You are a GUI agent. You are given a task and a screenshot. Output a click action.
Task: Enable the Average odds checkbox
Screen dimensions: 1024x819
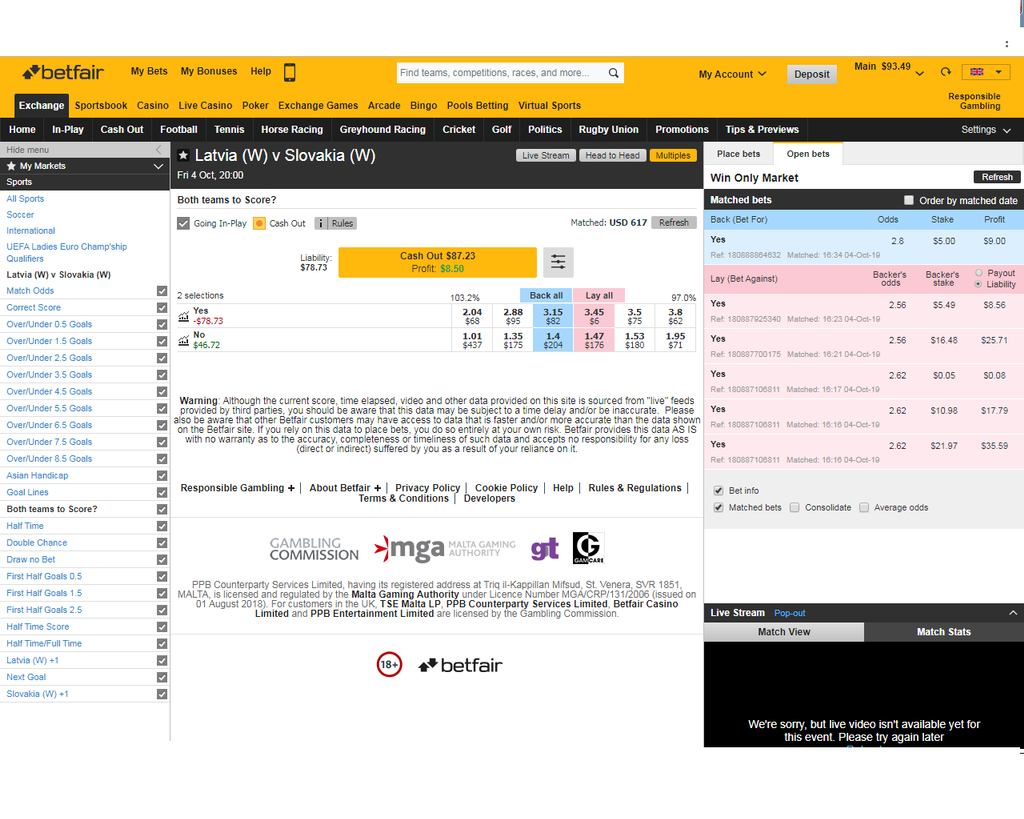864,507
